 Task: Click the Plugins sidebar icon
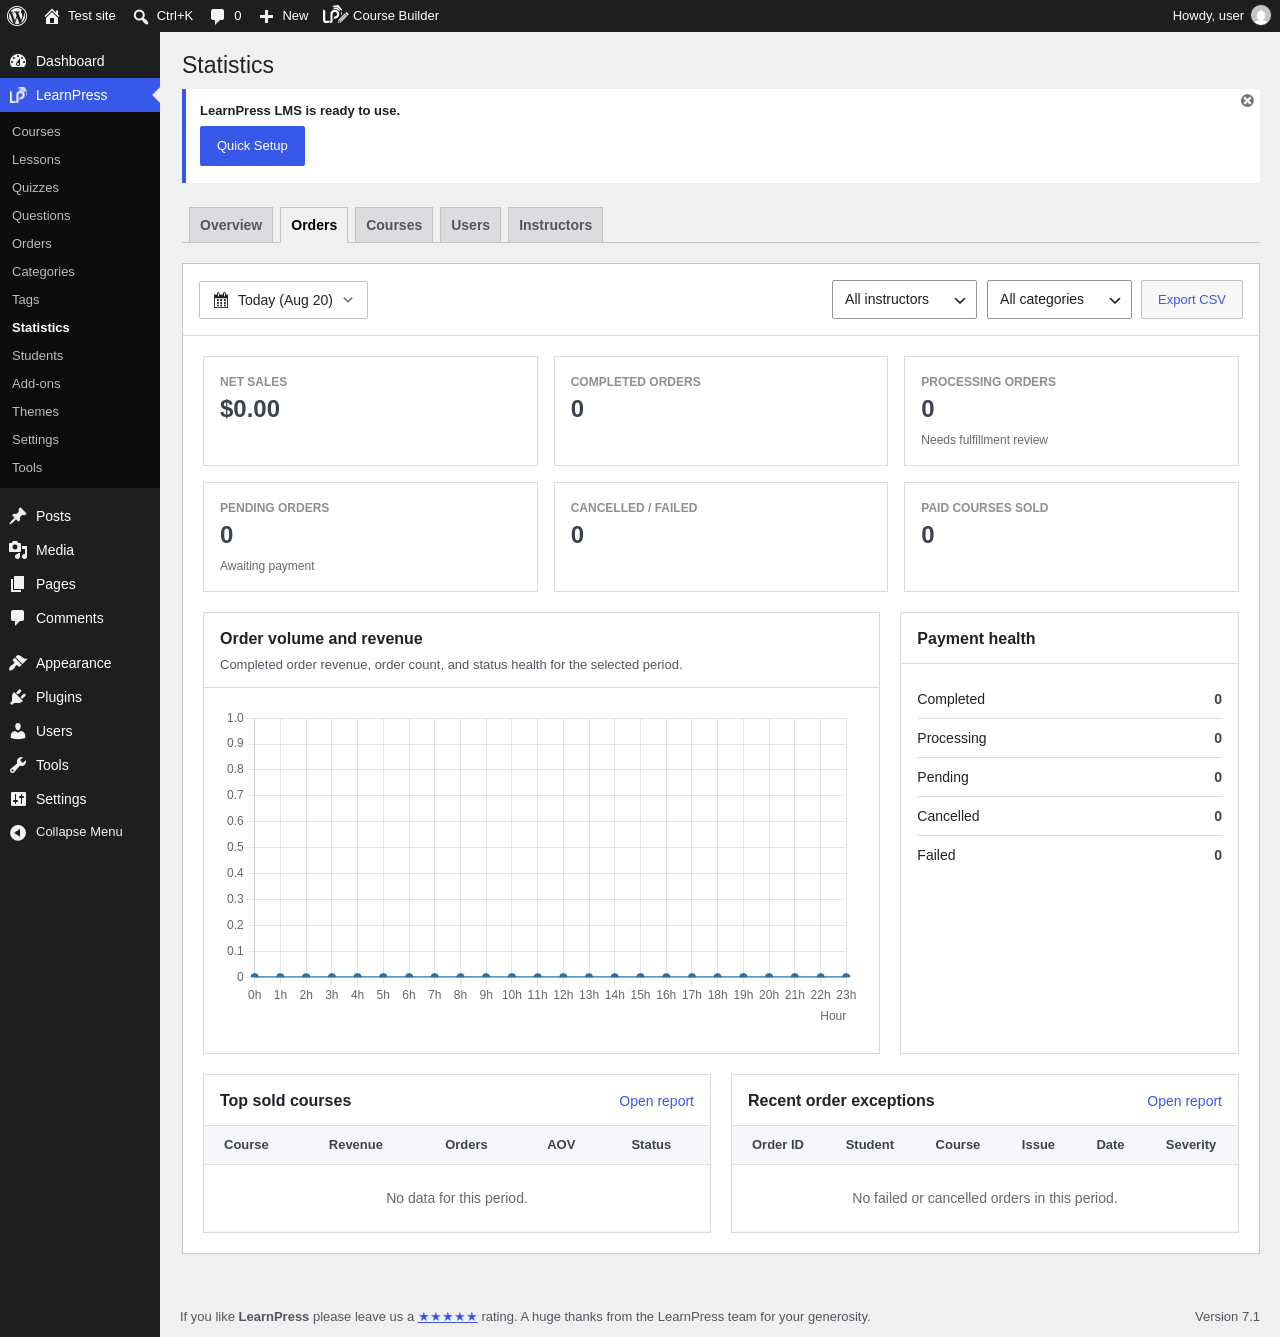click(x=18, y=697)
